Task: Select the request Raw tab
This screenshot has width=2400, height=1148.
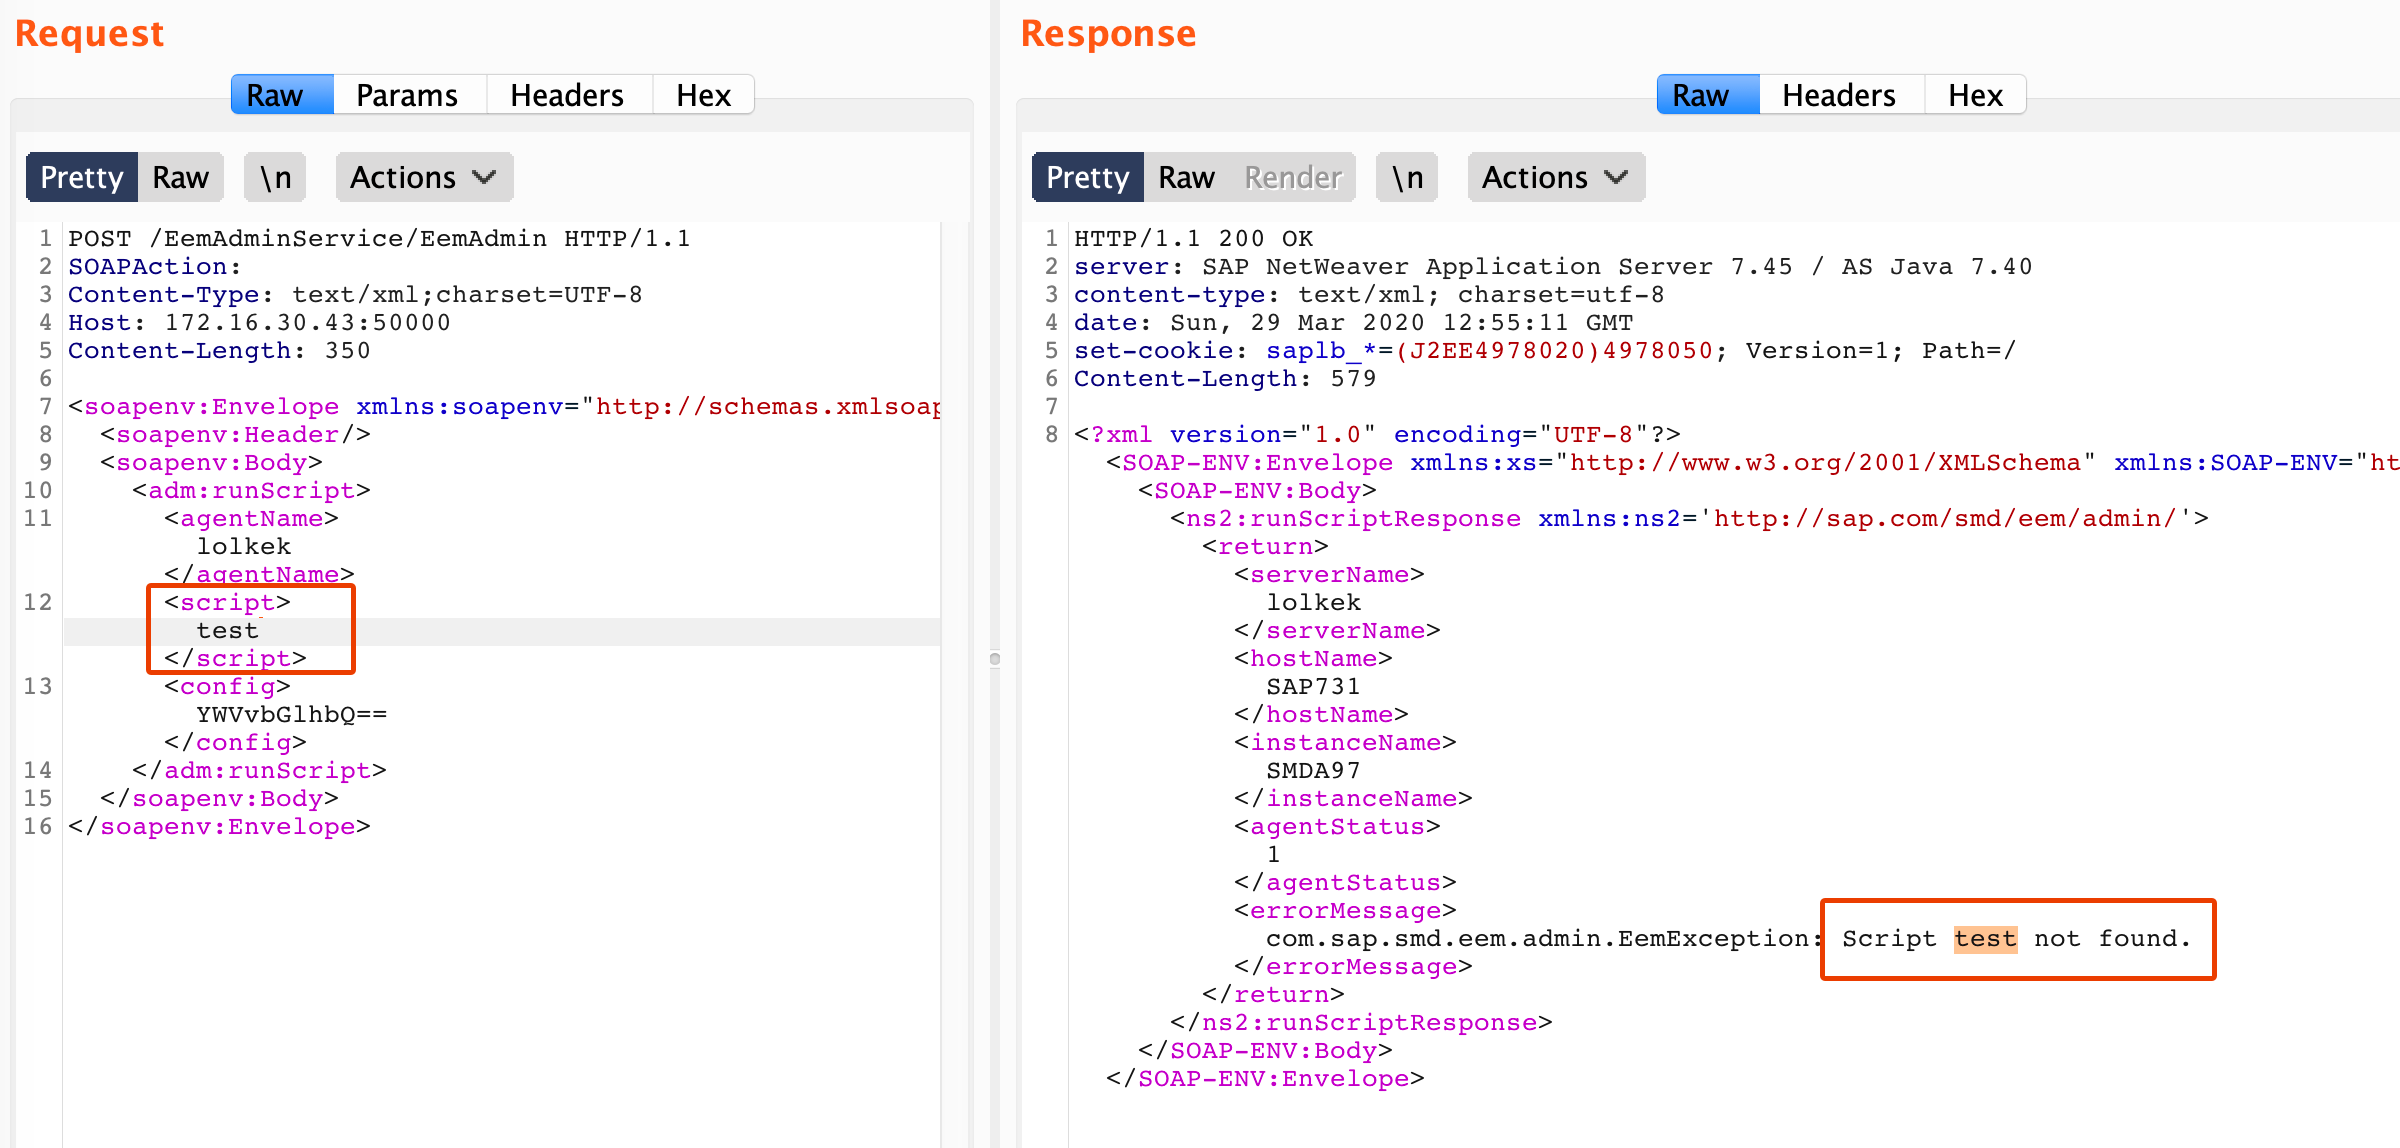Action: coord(275,95)
